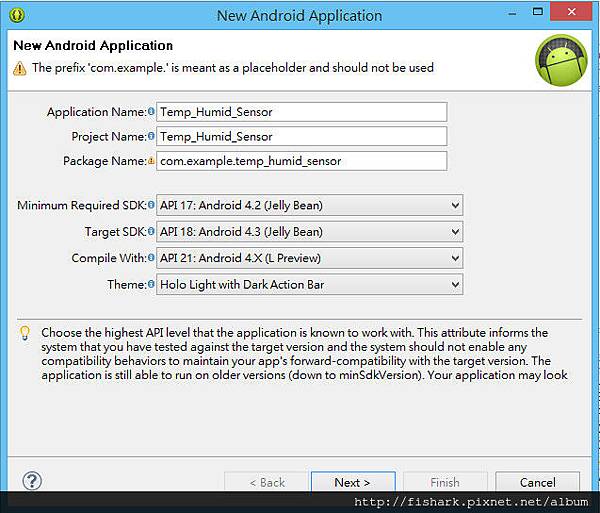The image size is (600, 513).
Task: Click the Eclipse icon in title bar
Action: pos(17,15)
